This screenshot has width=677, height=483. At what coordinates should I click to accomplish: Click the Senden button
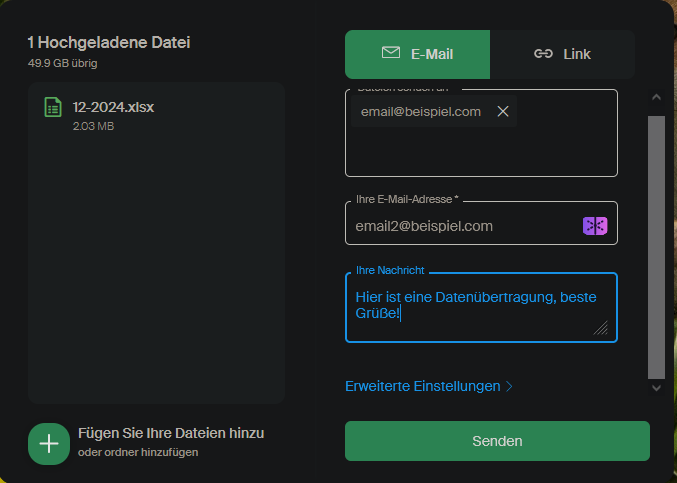point(497,441)
